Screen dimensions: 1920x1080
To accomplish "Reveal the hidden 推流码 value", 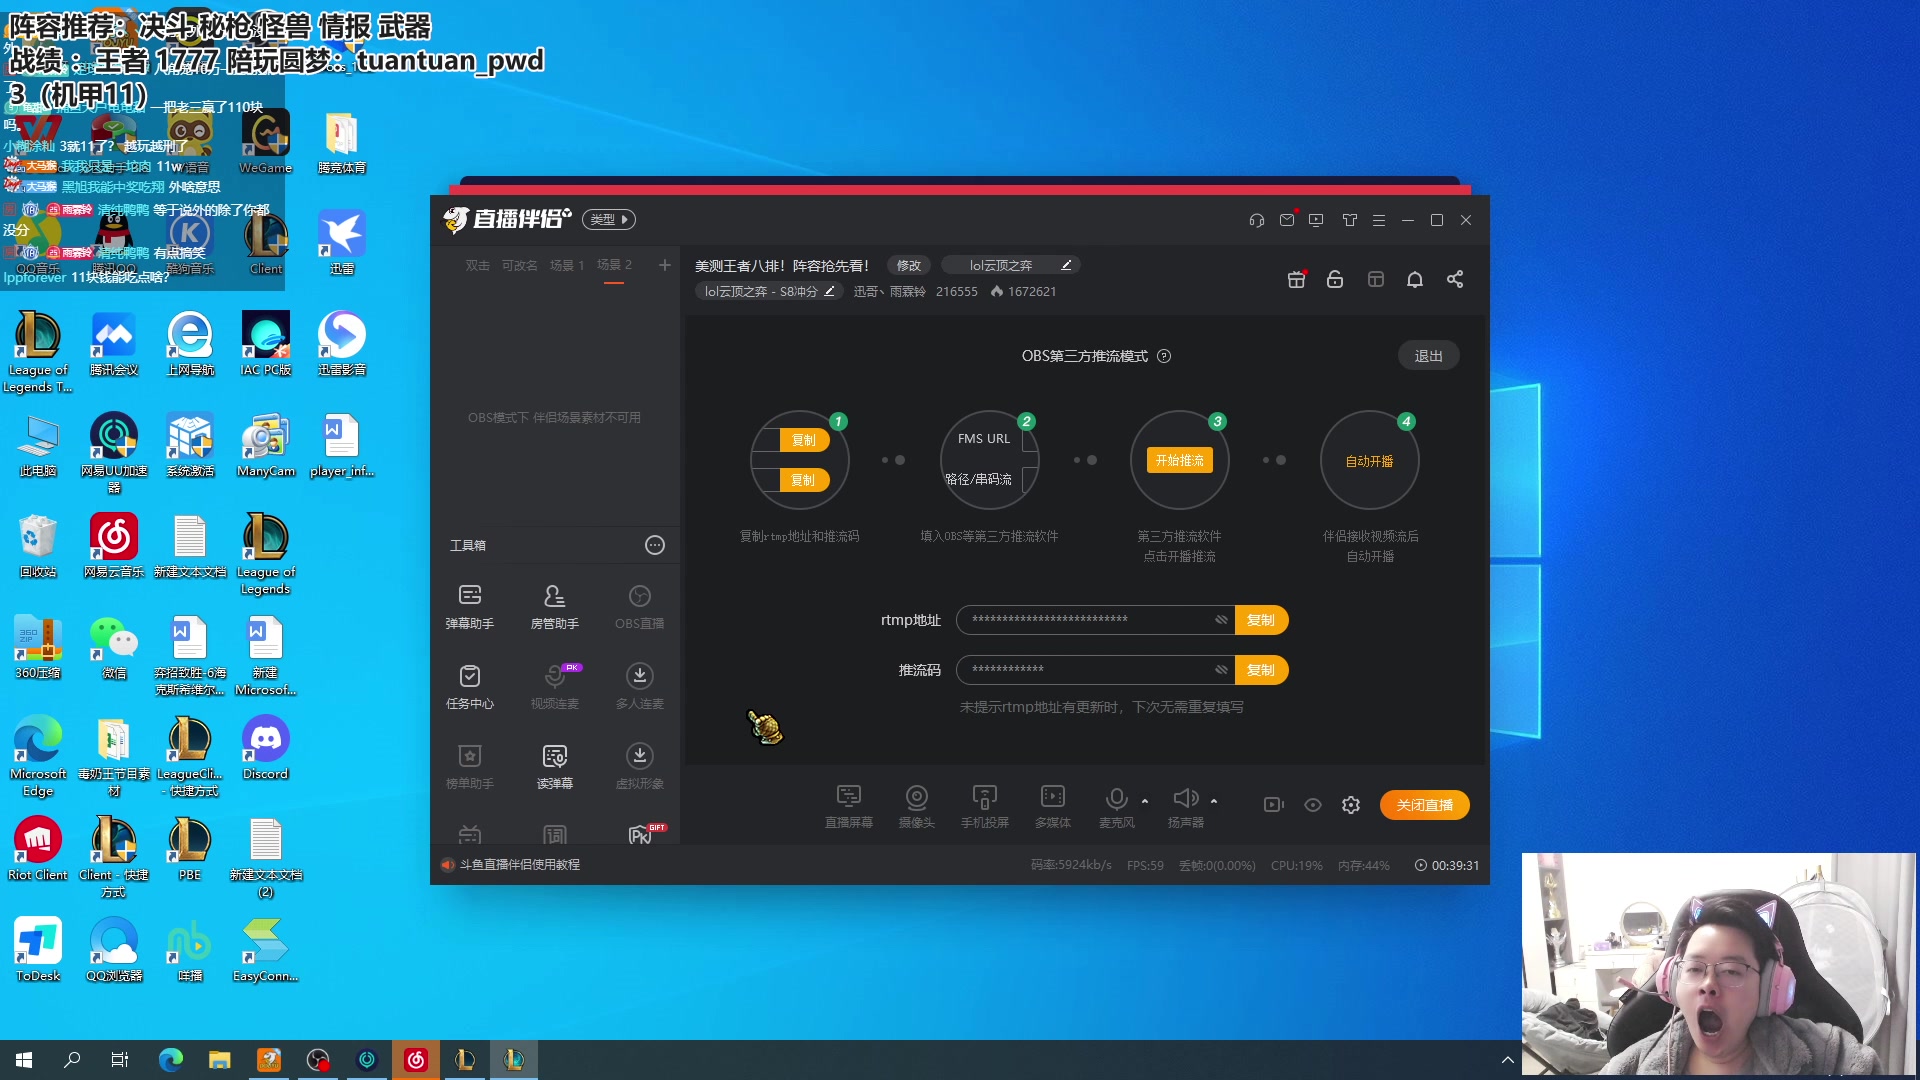I will [1221, 670].
